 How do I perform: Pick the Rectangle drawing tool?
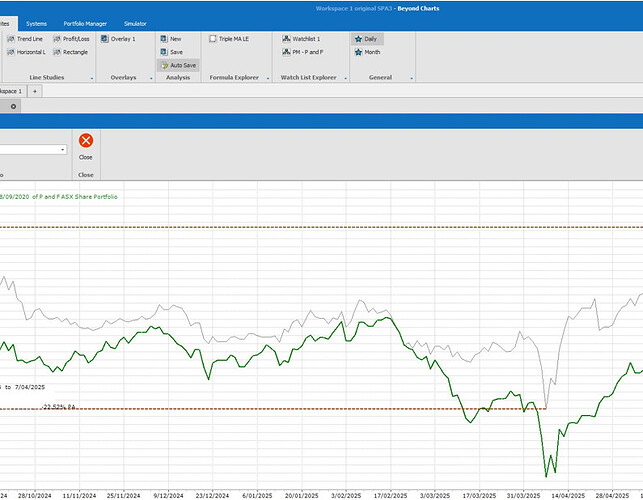click(71, 52)
